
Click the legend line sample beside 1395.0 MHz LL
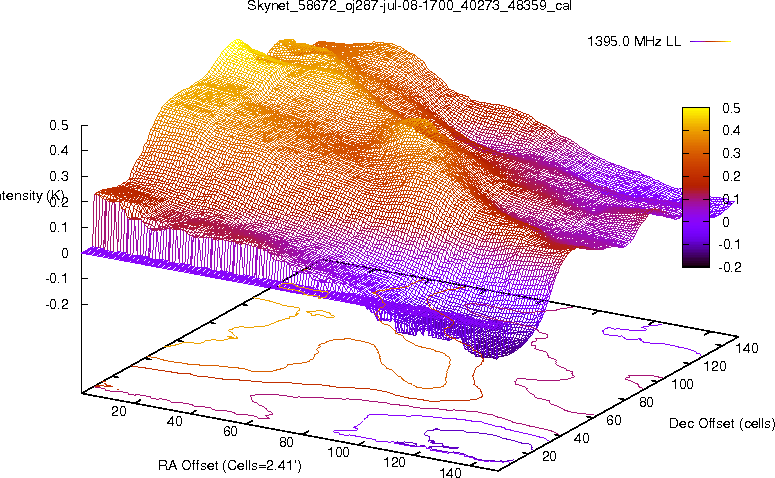[710, 42]
